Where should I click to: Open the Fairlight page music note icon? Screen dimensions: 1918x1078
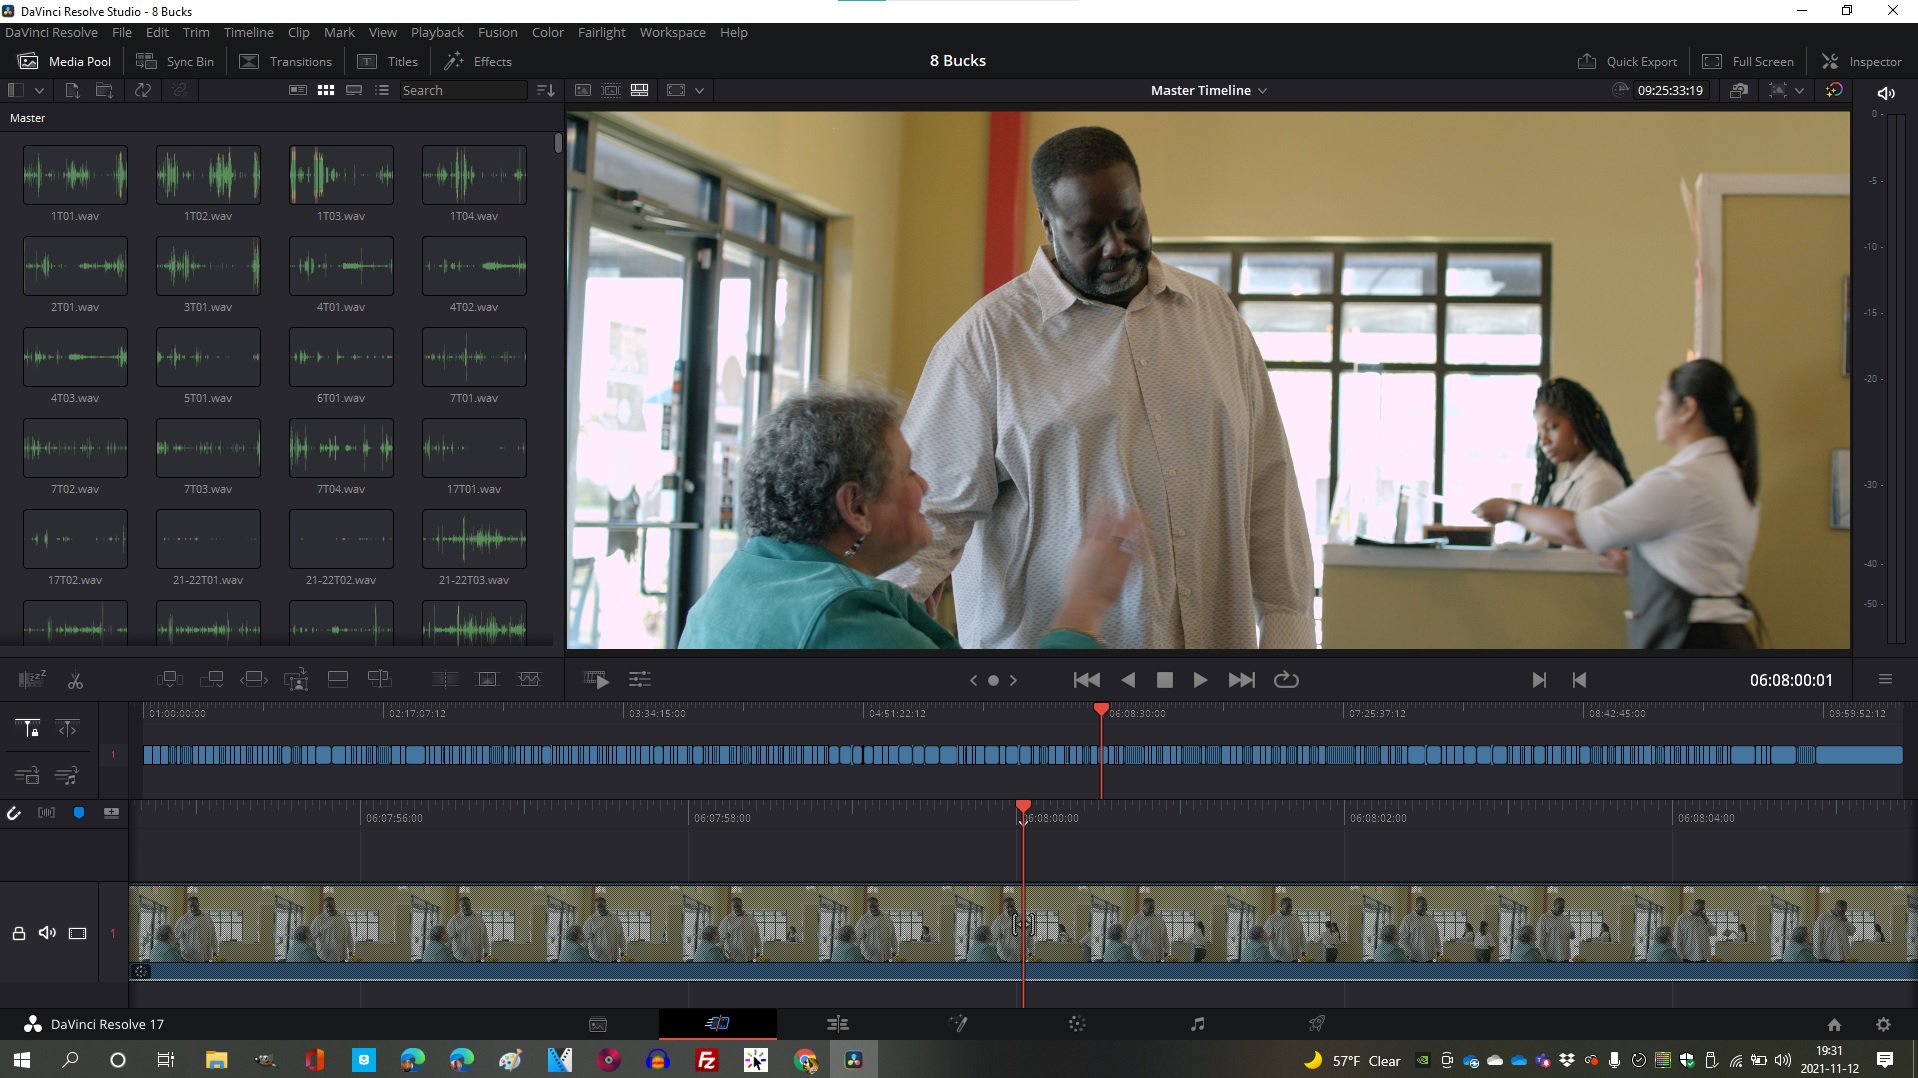click(x=1197, y=1024)
